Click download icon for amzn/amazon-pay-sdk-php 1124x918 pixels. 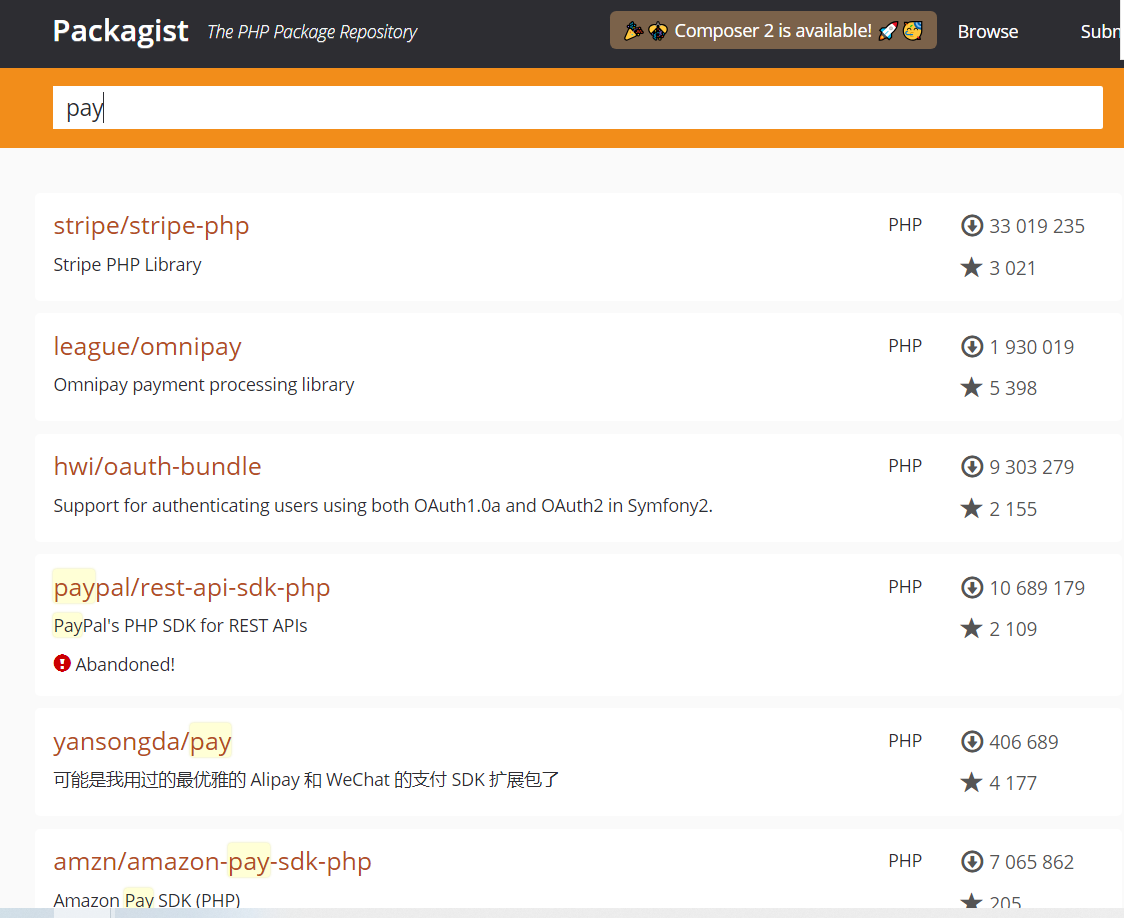click(971, 861)
